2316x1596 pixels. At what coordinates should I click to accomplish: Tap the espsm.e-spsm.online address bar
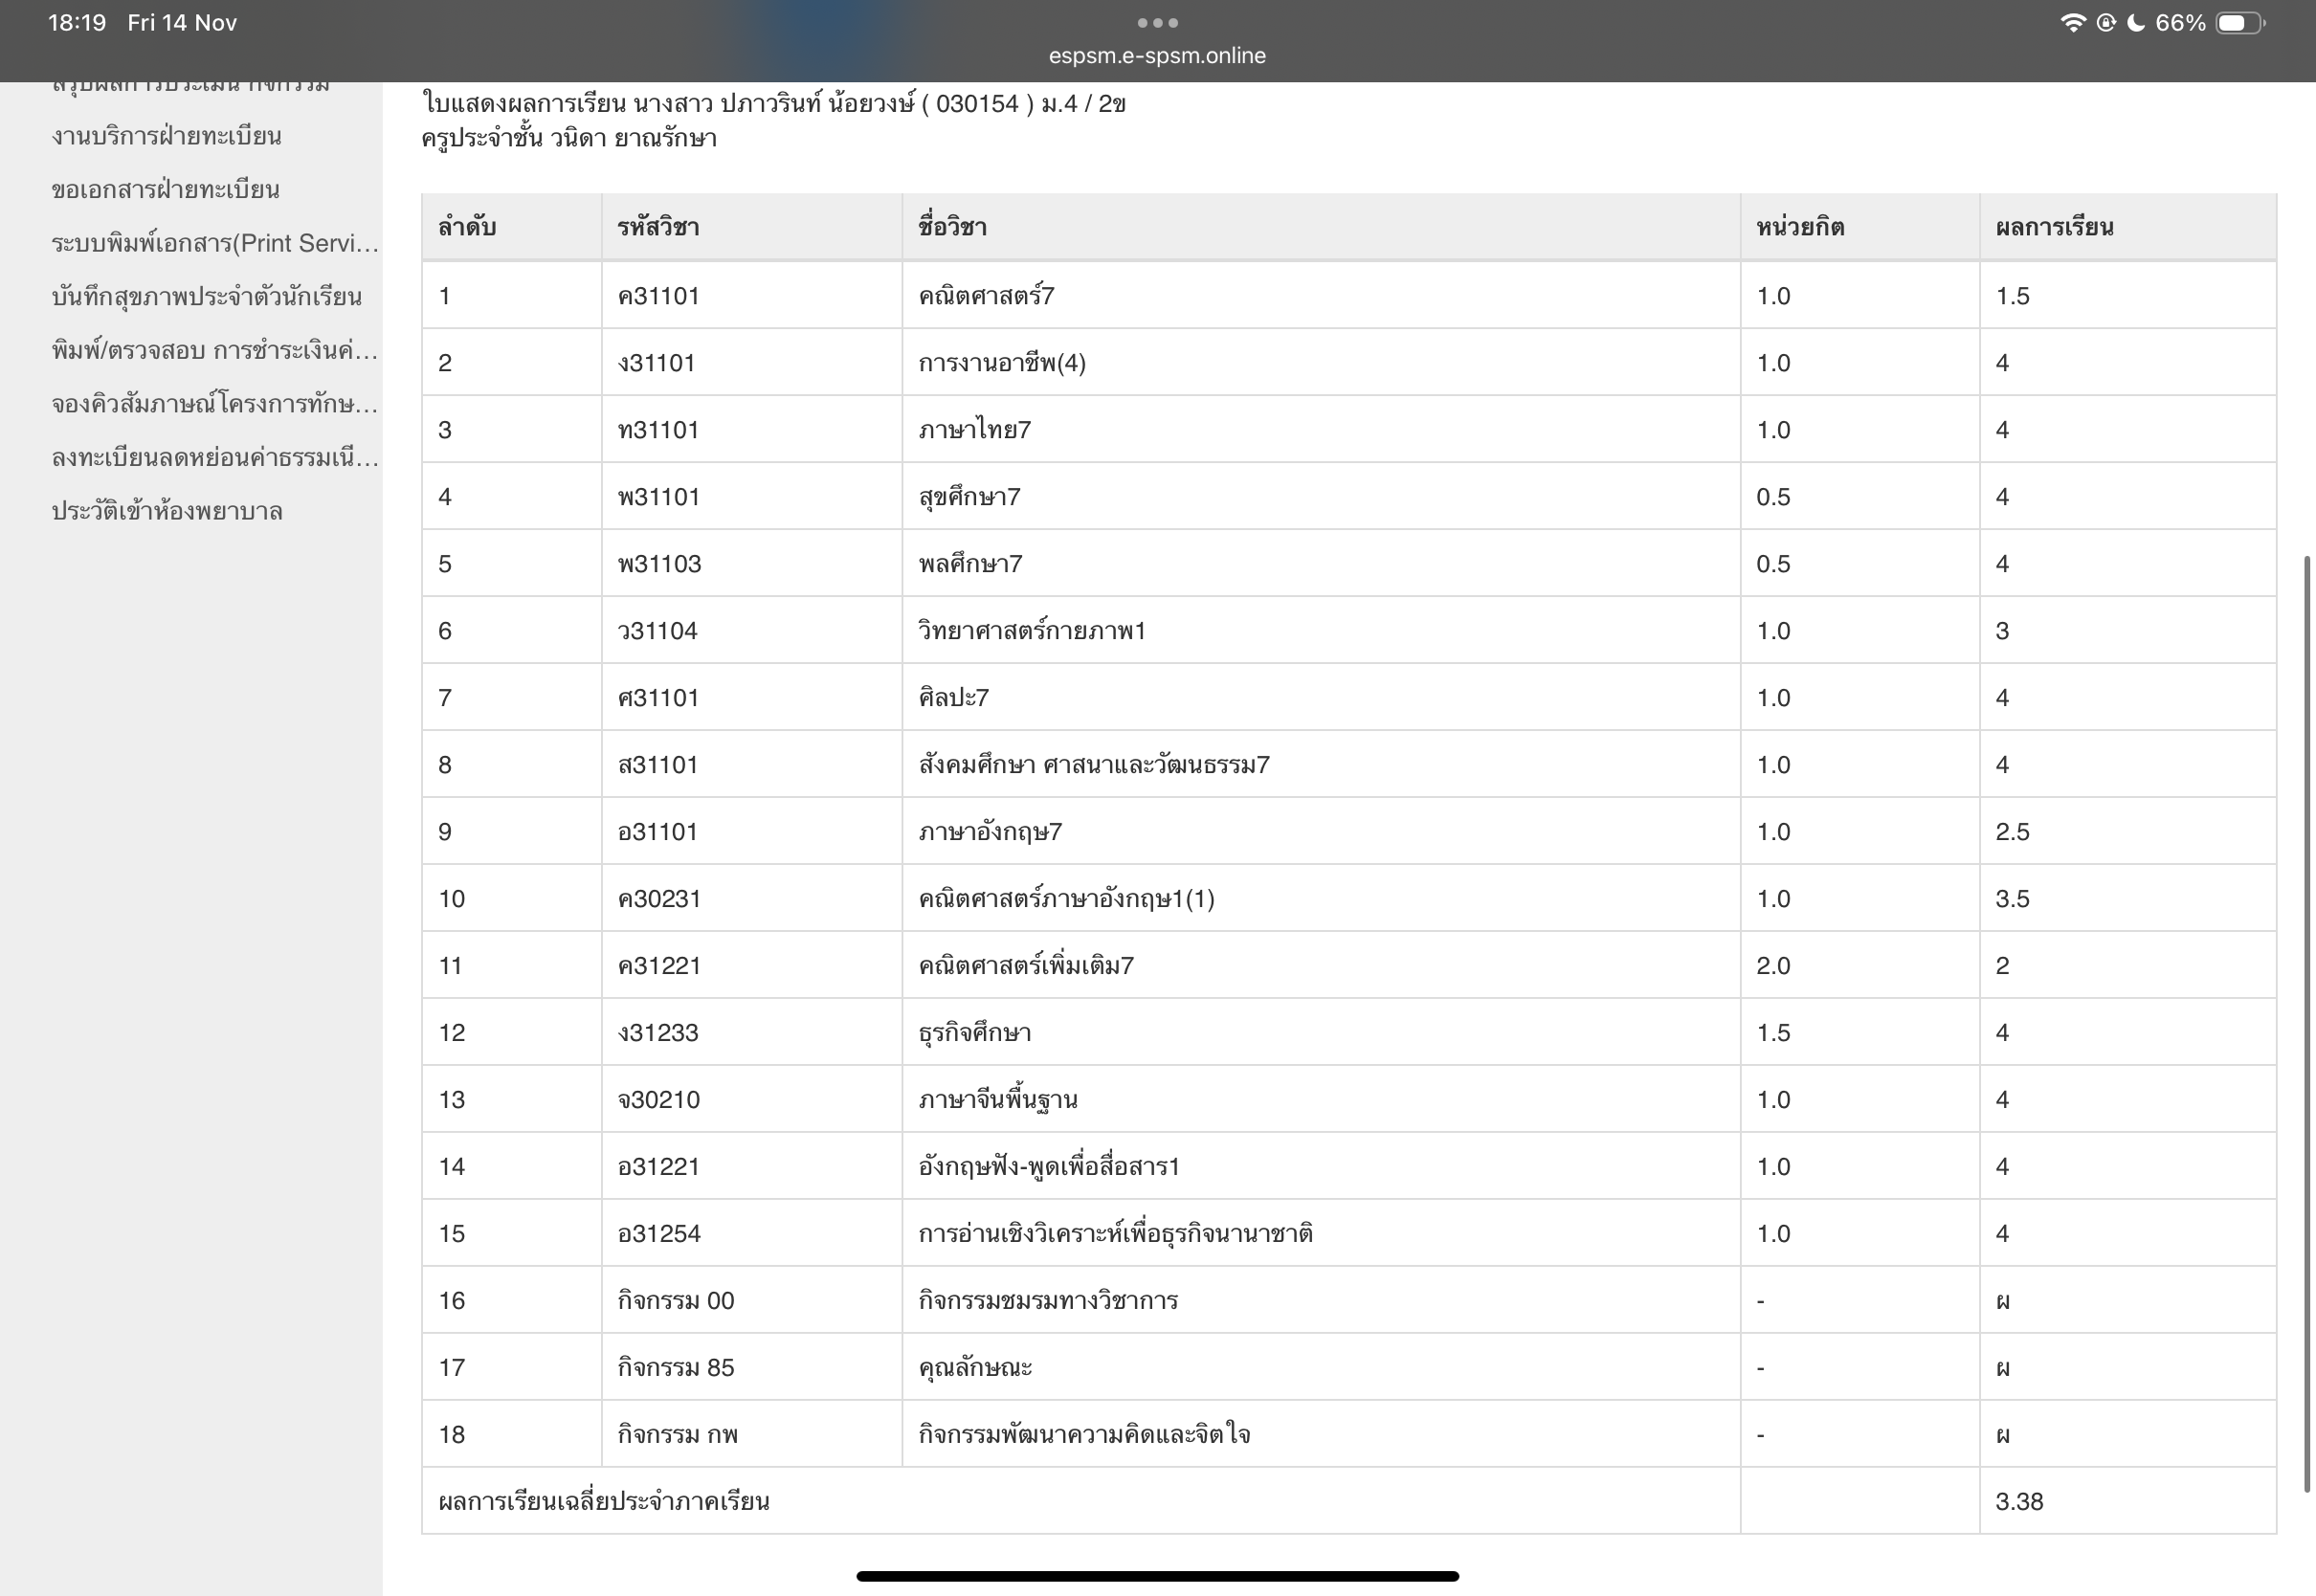tap(1157, 56)
